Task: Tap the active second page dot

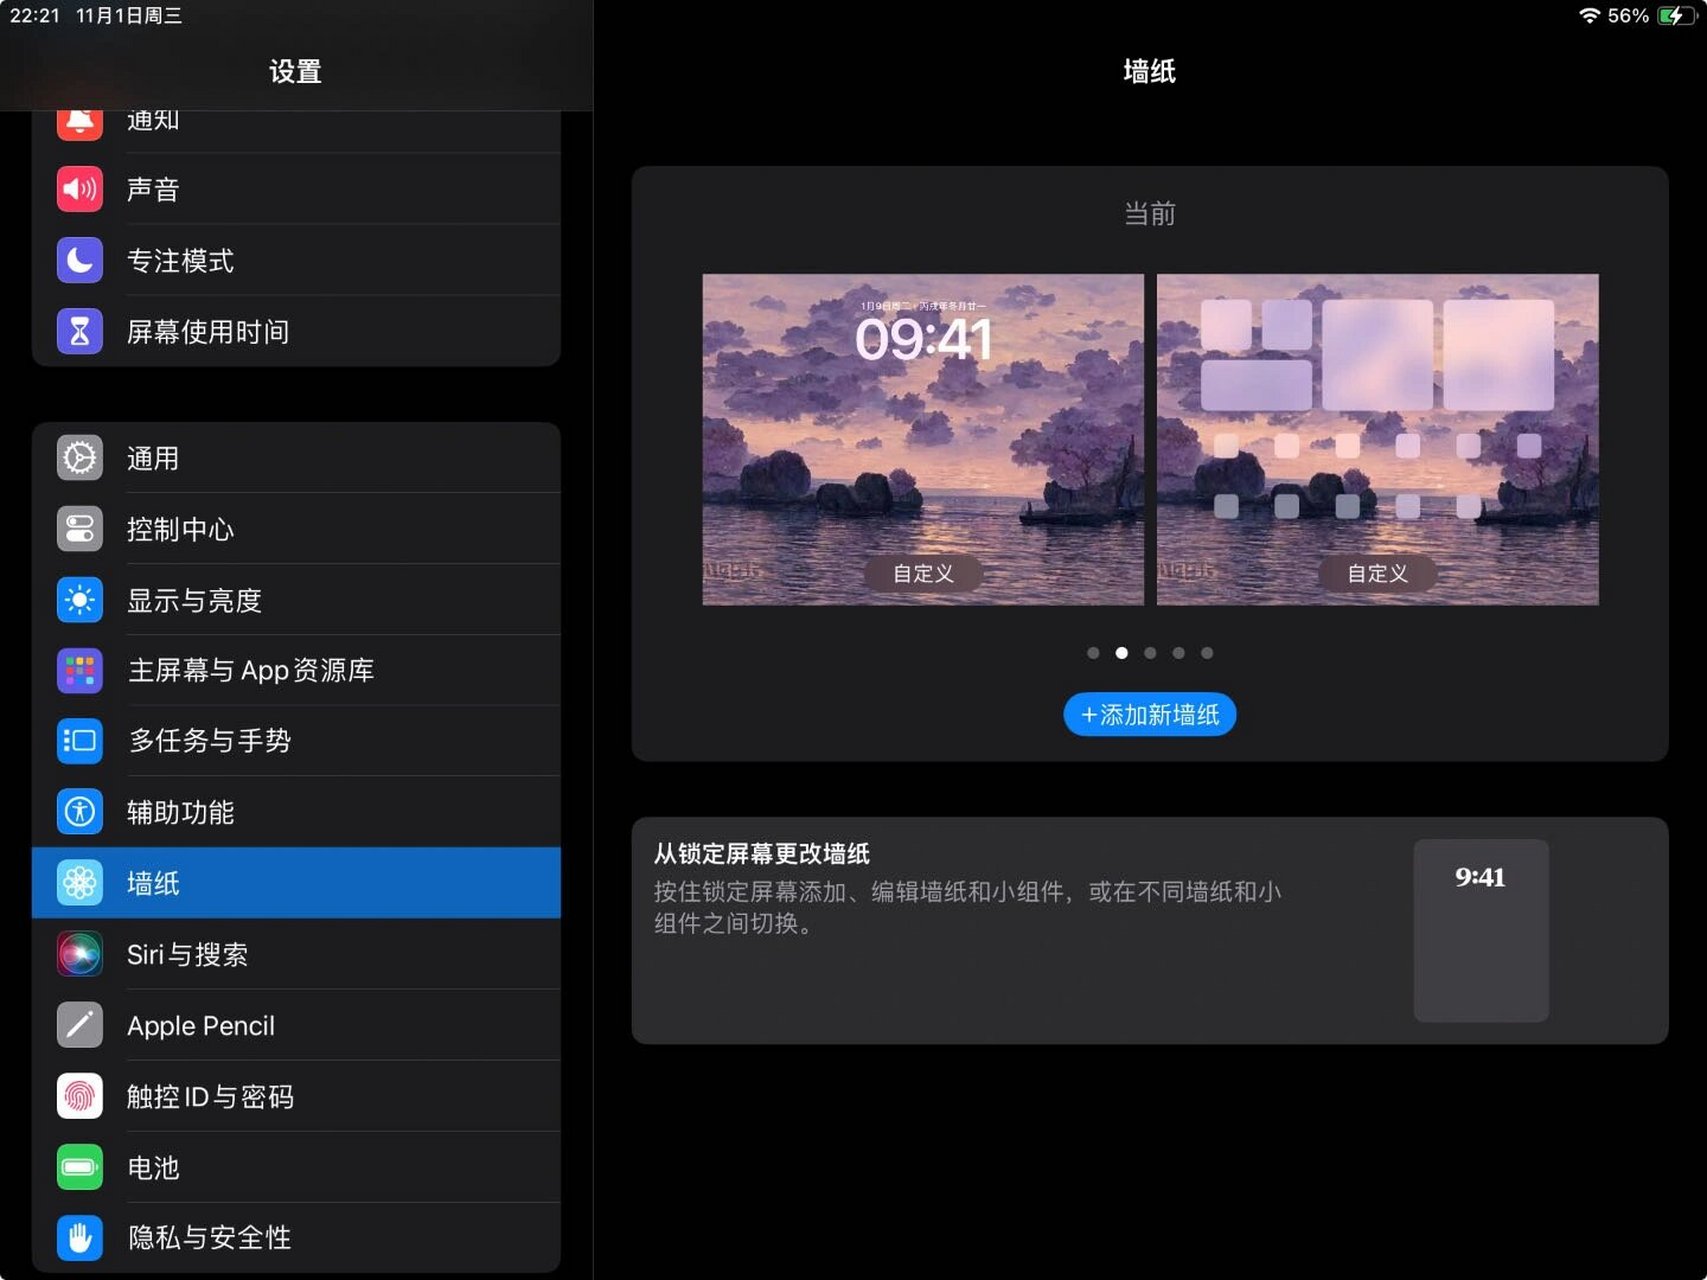Action: (x=1122, y=653)
